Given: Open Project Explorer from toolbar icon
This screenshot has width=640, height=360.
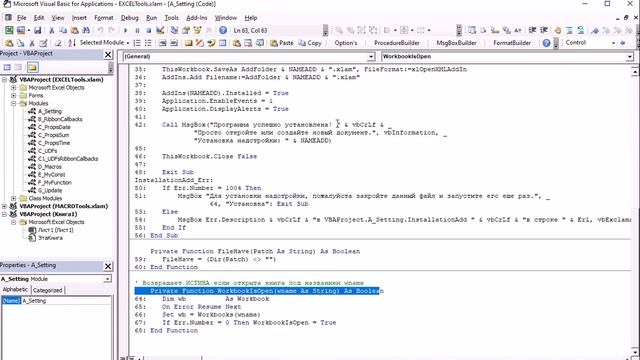Looking at the screenshot, I should [174, 30].
